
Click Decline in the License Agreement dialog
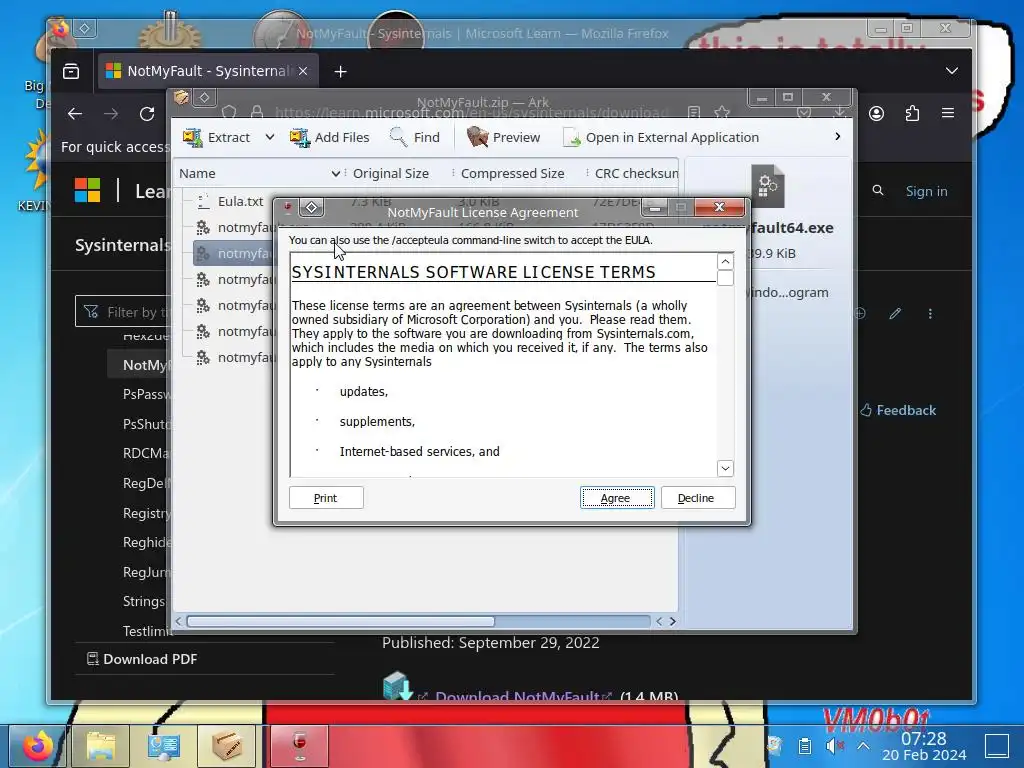697,498
